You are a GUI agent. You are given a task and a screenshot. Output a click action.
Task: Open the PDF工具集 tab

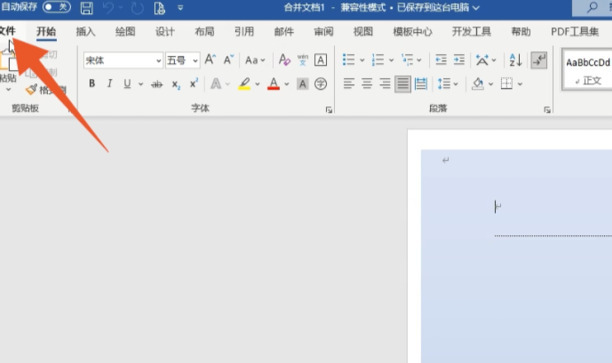pos(575,31)
